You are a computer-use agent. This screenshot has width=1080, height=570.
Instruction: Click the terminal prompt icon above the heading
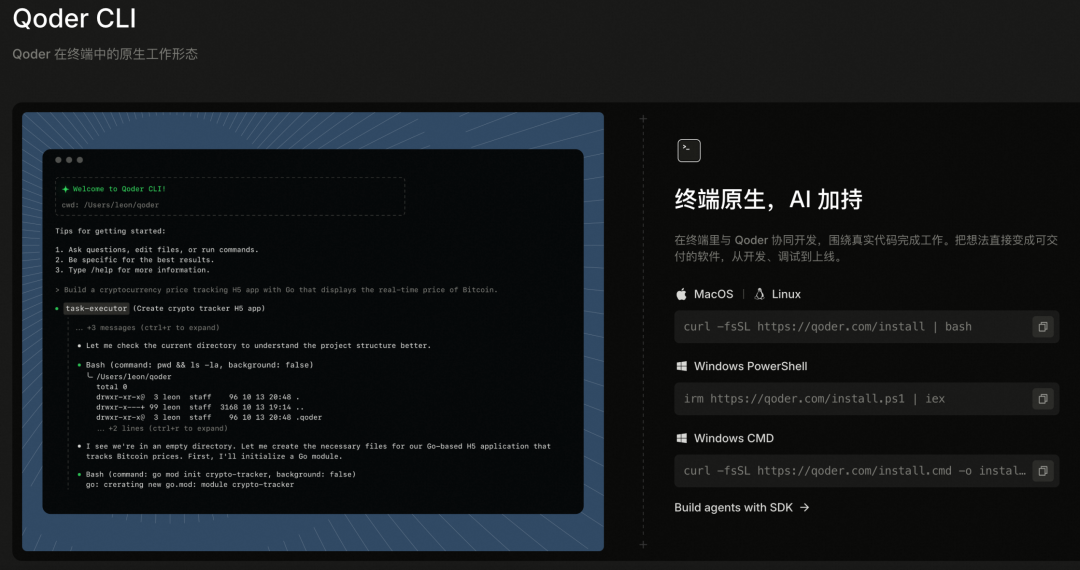(x=689, y=150)
